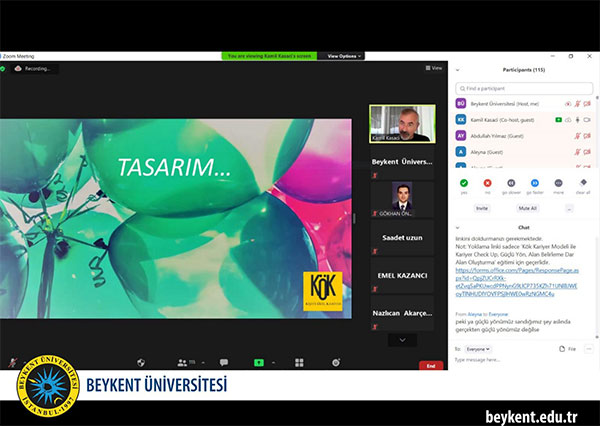This screenshot has width=600, height=426.
Task: Click the Participants (115) panel title
Action: [524, 70]
